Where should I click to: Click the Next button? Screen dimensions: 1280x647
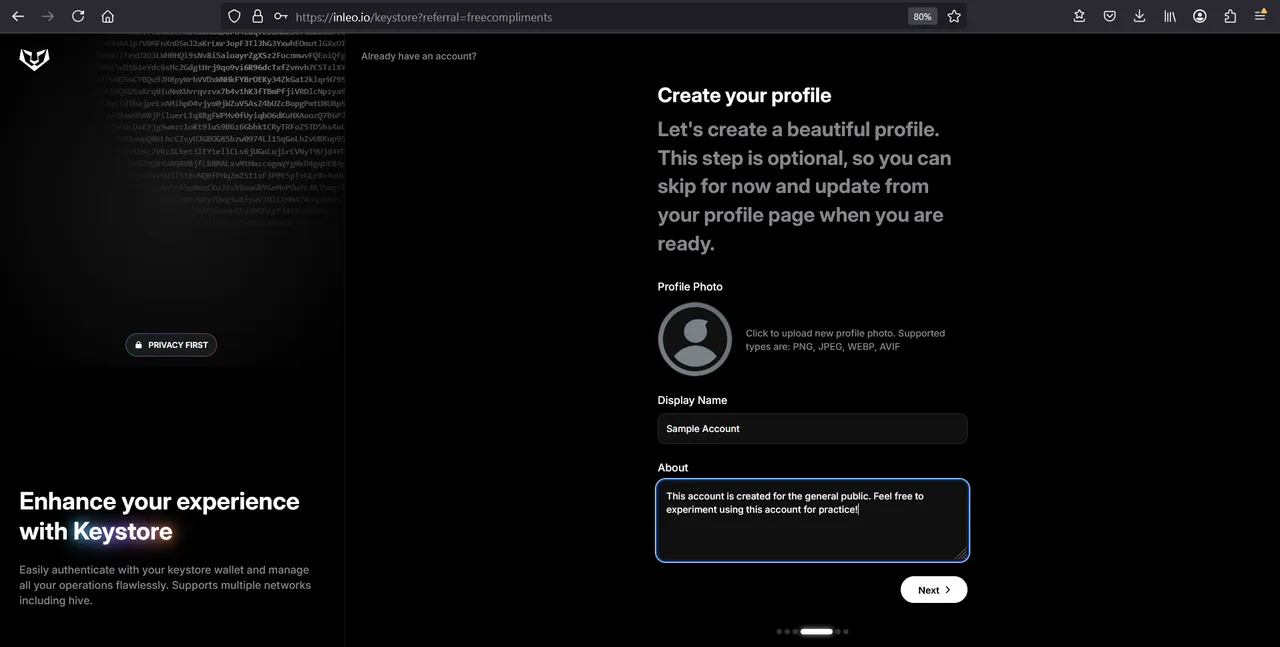pos(934,590)
